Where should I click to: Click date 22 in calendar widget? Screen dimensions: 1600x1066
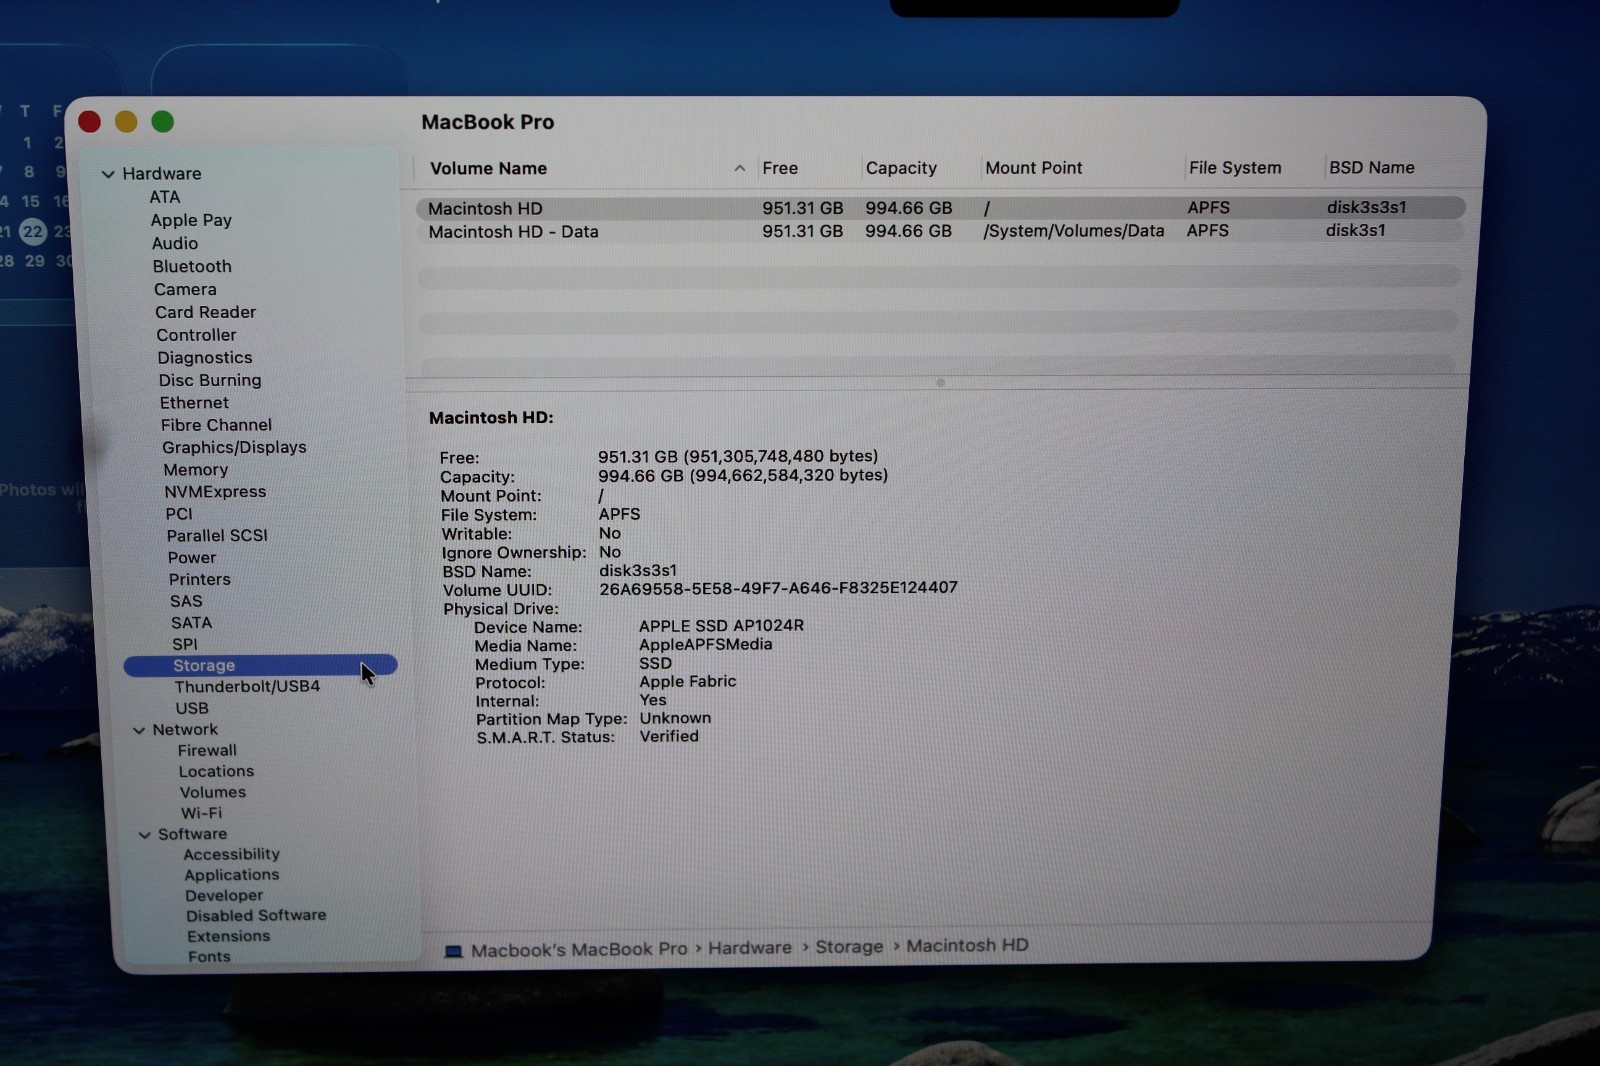pyautogui.click(x=33, y=232)
